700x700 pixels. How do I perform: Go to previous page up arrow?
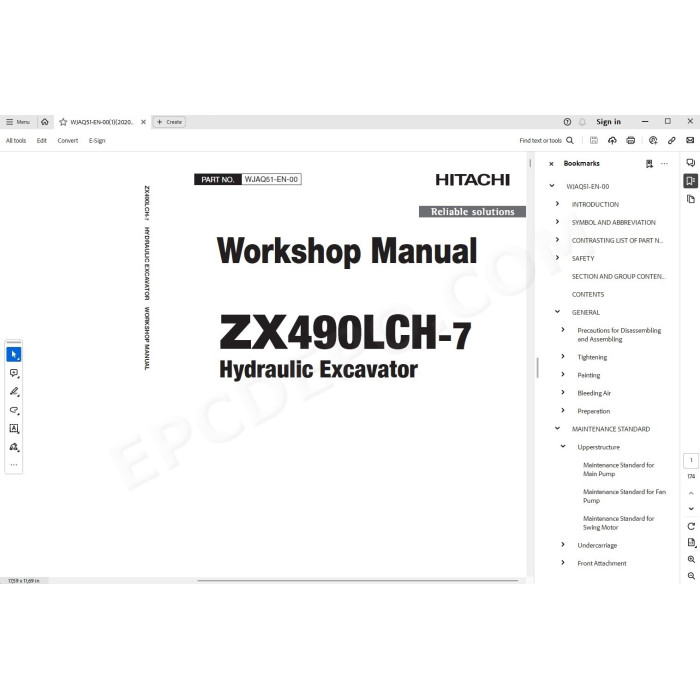coord(691,493)
